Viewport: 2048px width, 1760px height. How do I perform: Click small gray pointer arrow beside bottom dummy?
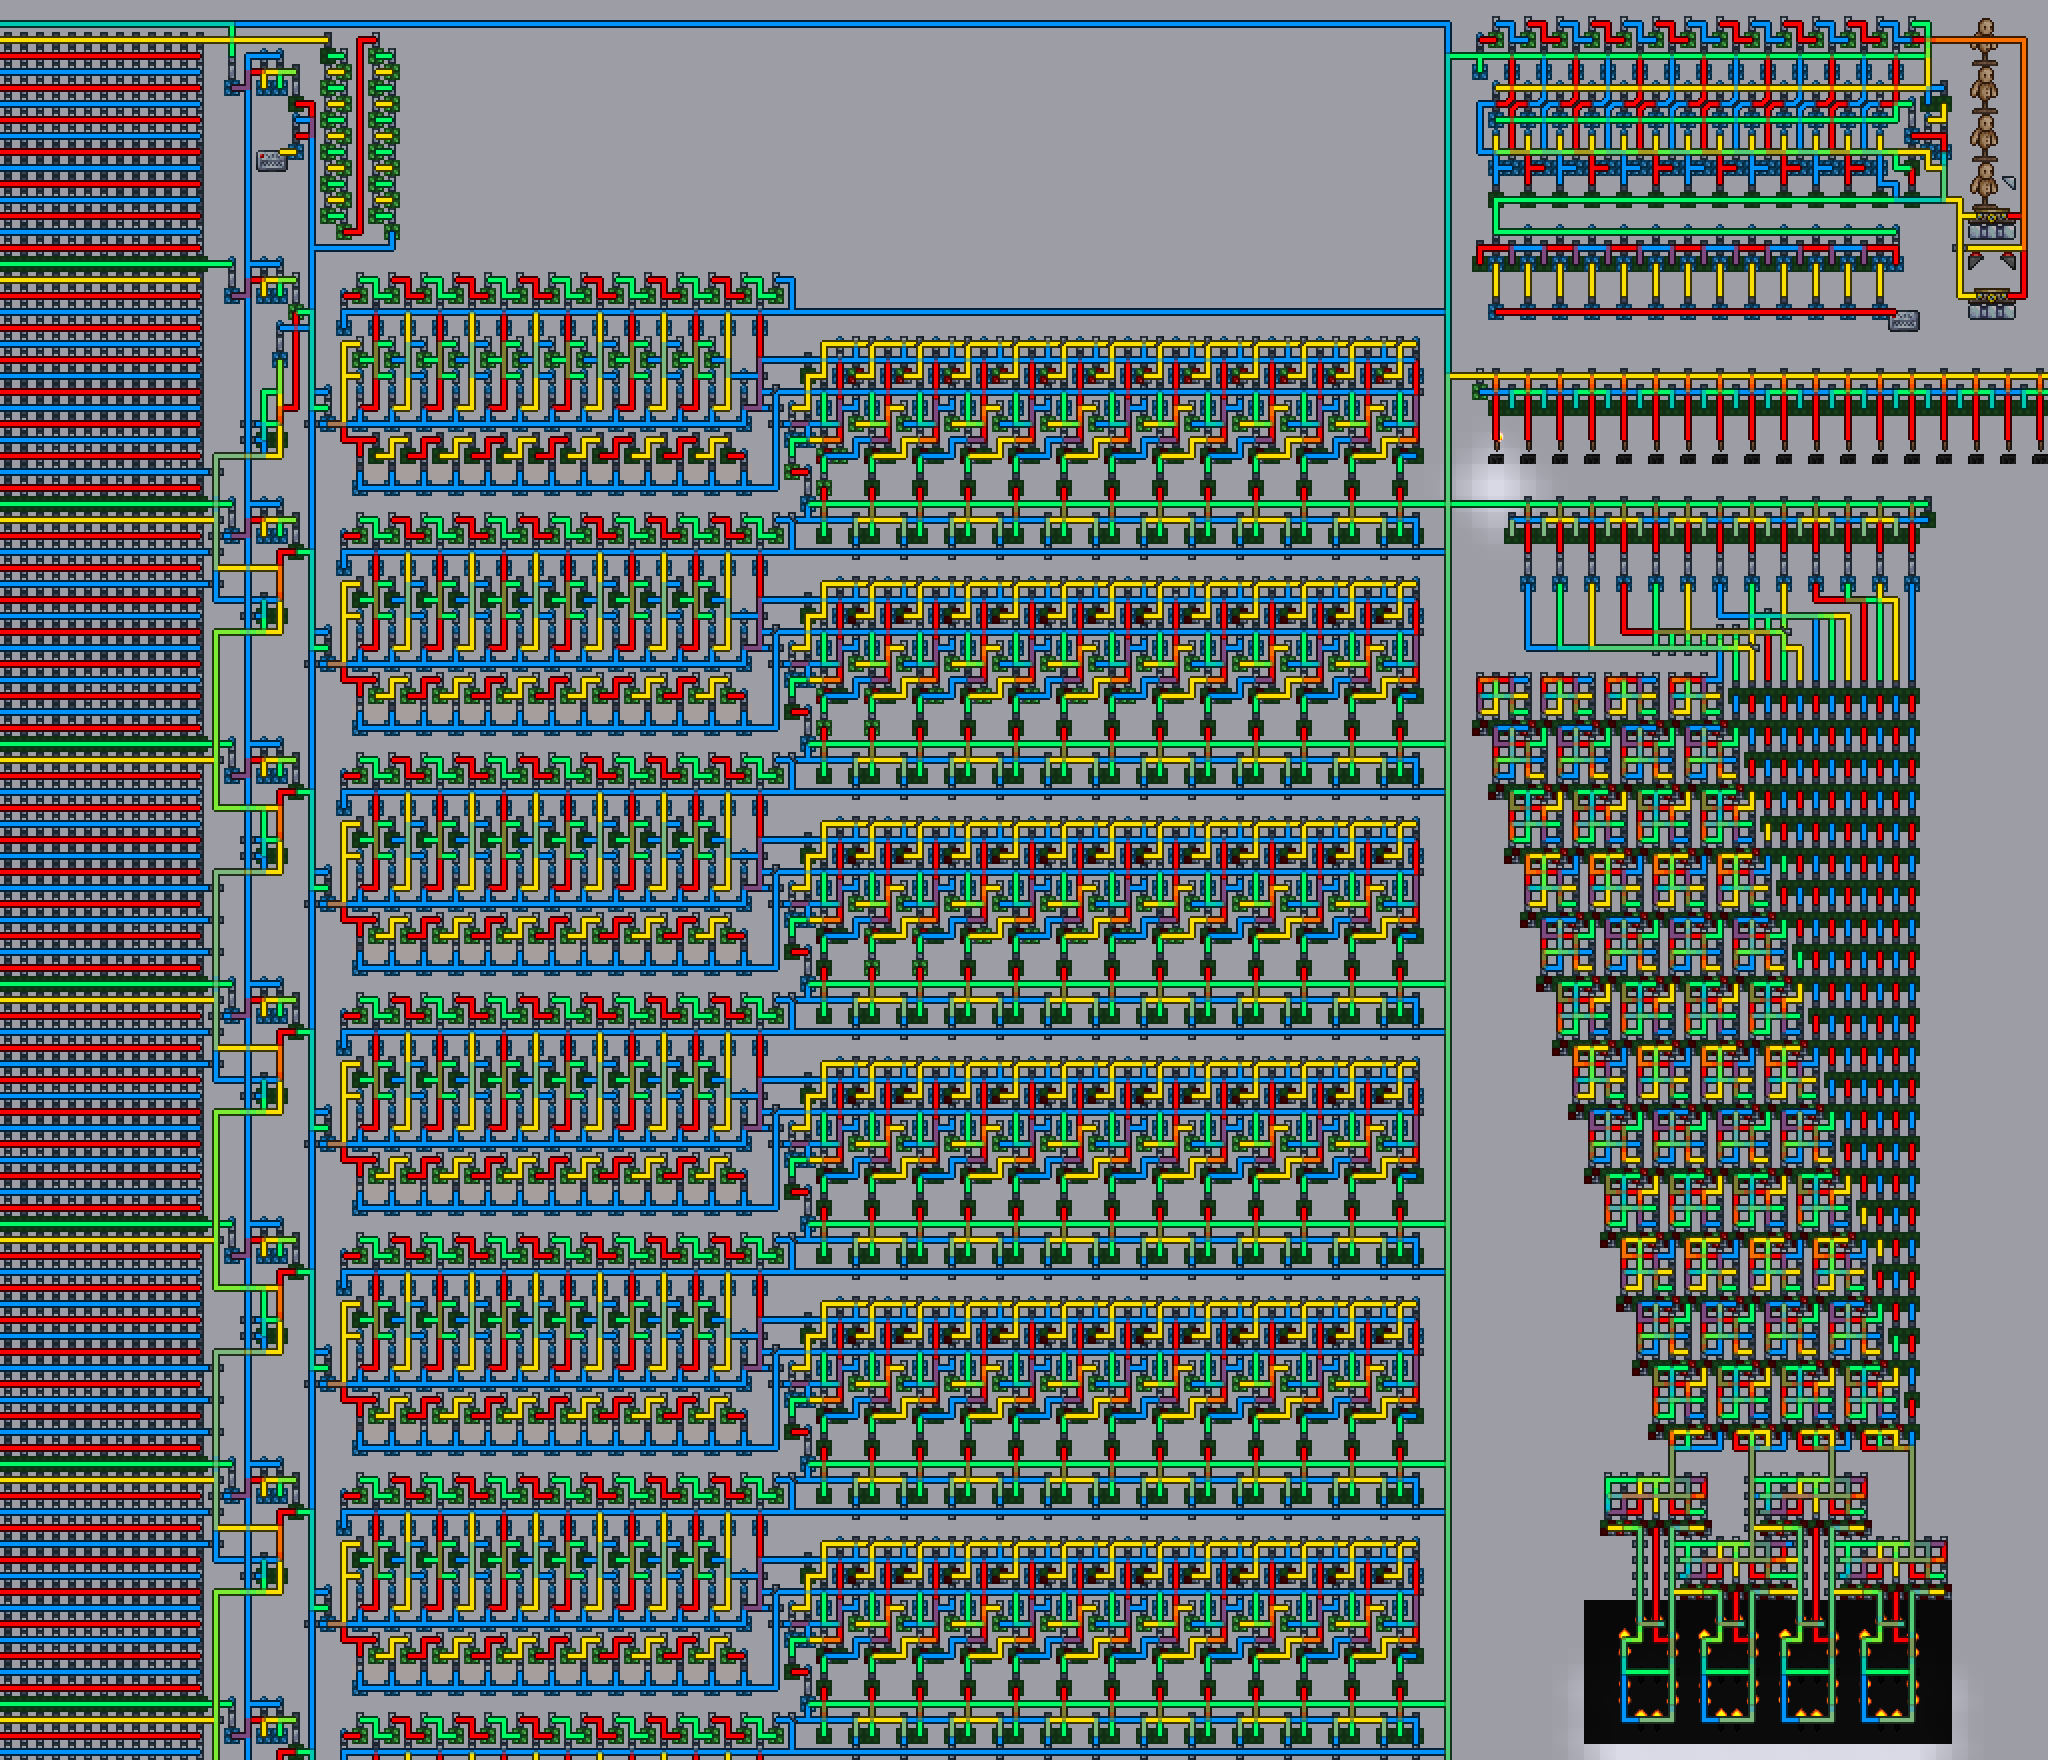2008,181
